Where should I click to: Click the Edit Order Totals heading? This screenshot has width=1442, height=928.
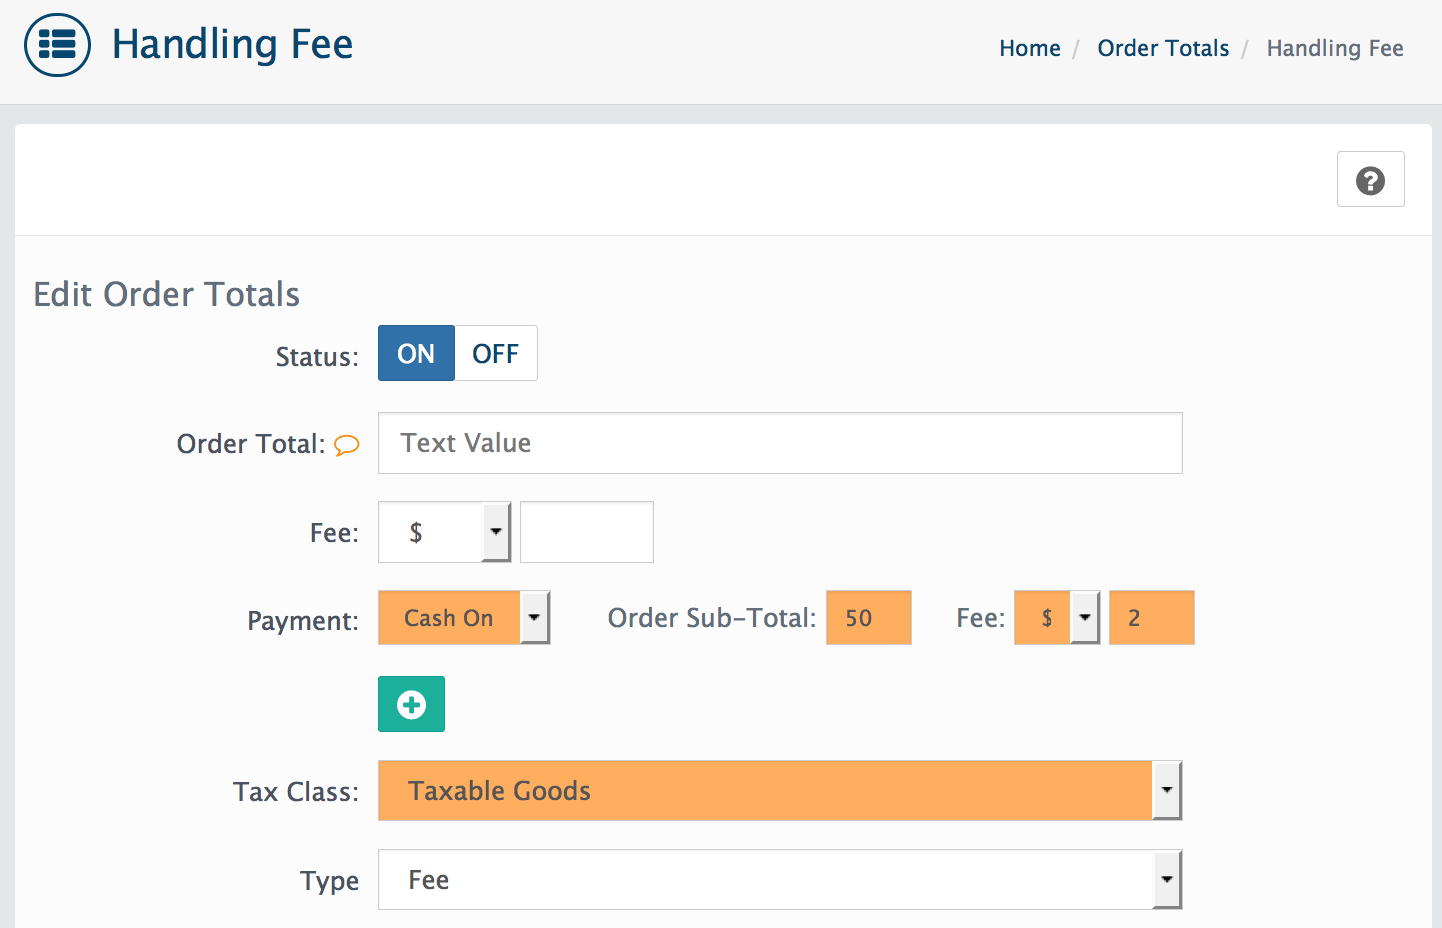coord(167,294)
